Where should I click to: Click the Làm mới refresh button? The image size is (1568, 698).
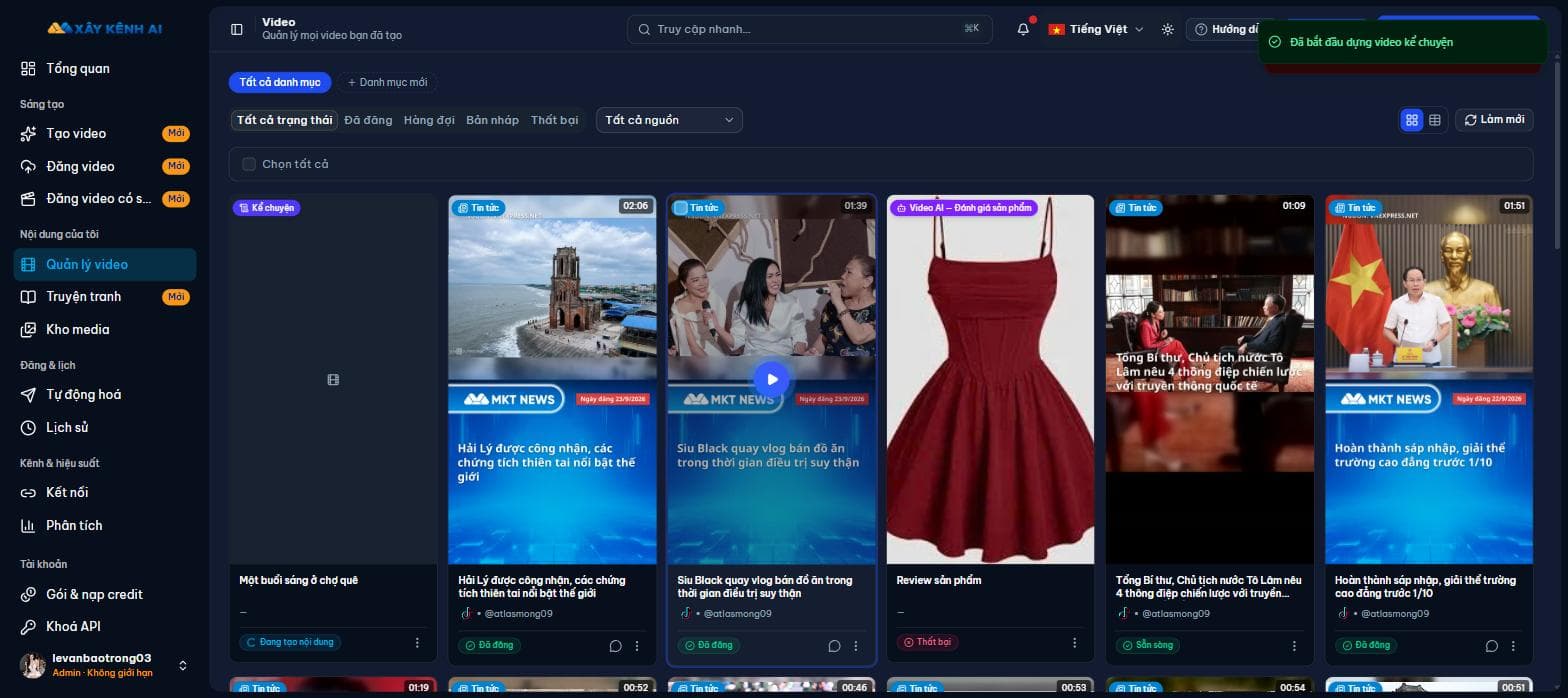[x=1494, y=120]
